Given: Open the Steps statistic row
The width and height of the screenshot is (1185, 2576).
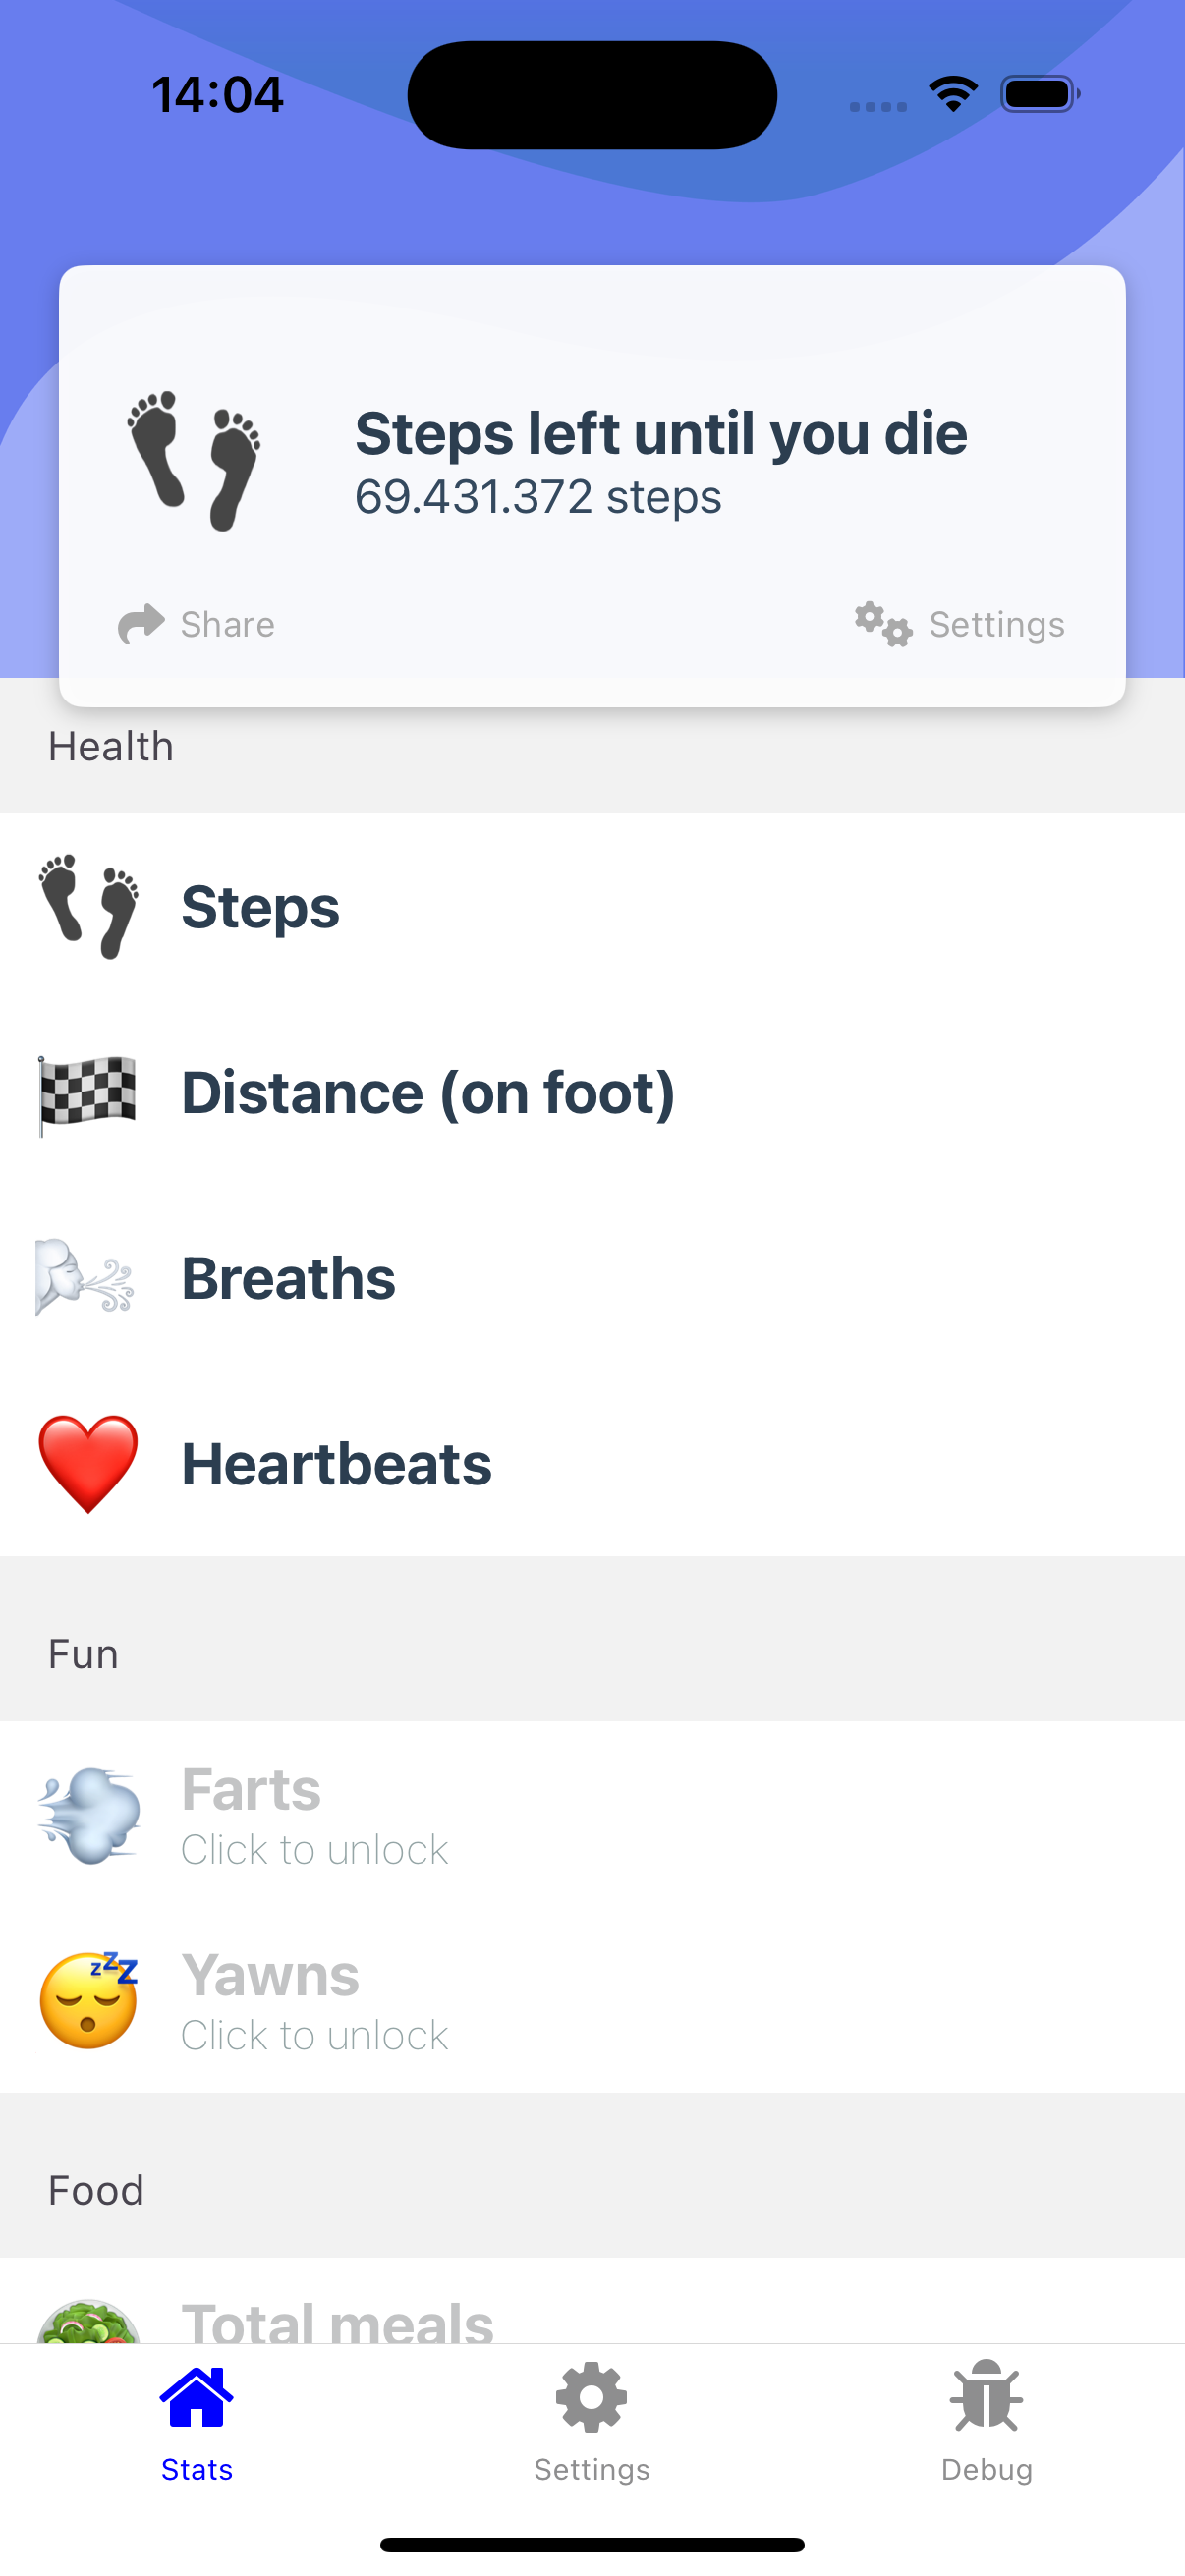Looking at the screenshot, I should (x=260, y=907).
